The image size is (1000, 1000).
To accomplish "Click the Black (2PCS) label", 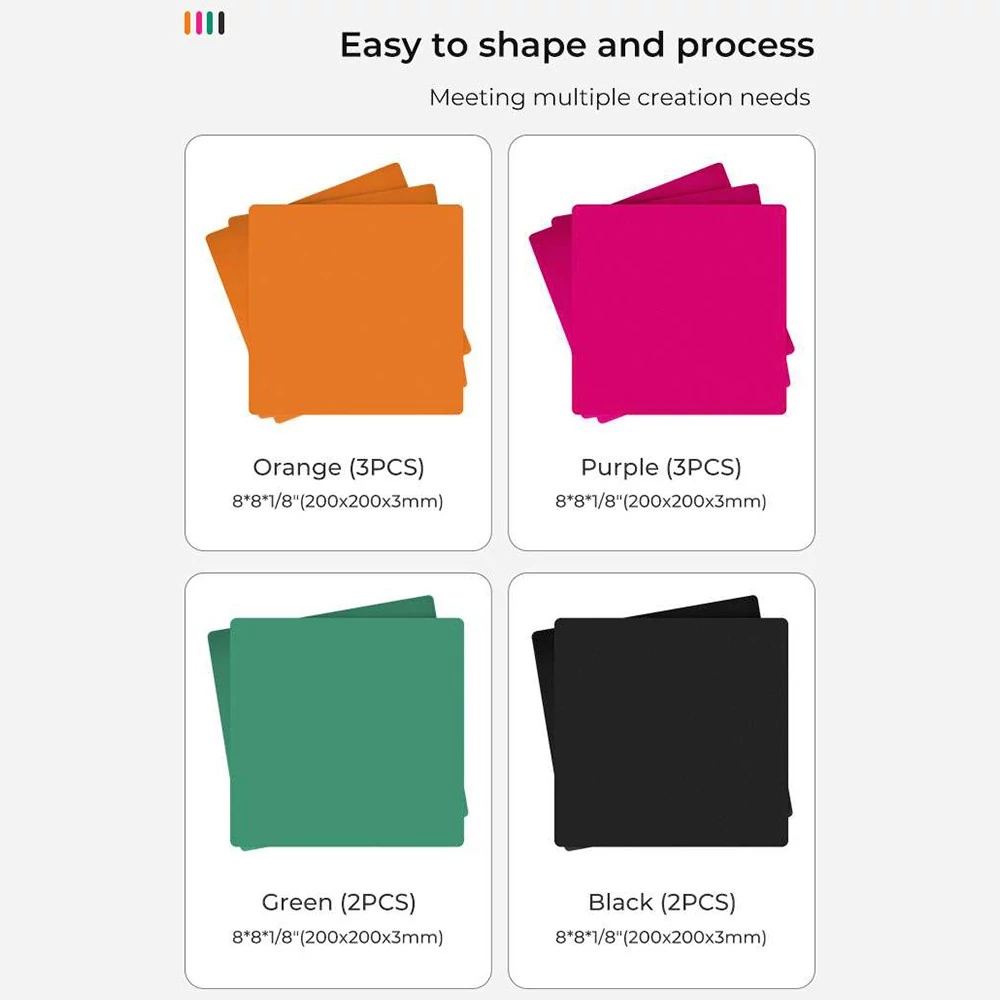I will point(662,902).
